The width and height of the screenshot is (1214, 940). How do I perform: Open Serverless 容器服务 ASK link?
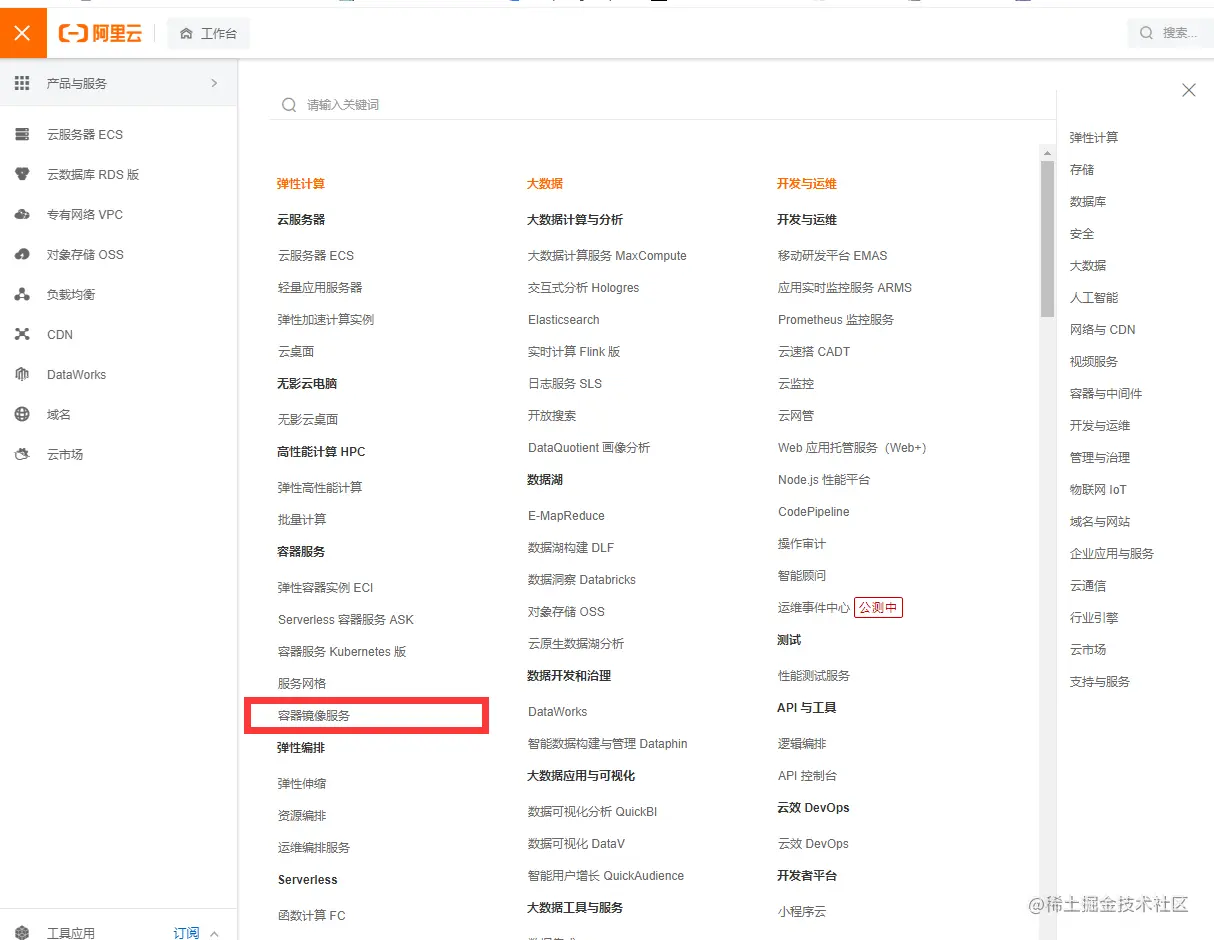346,619
